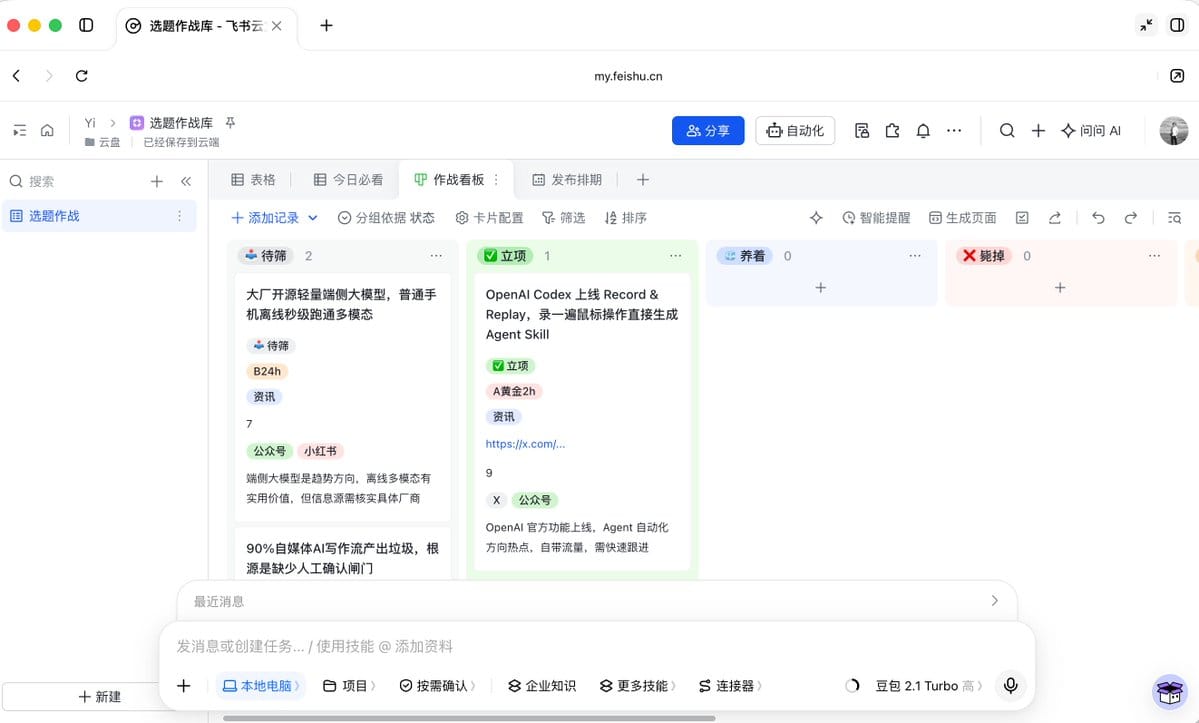Open the 筛选 filter menu
Viewport: 1199px width, 723px height.
click(564, 218)
